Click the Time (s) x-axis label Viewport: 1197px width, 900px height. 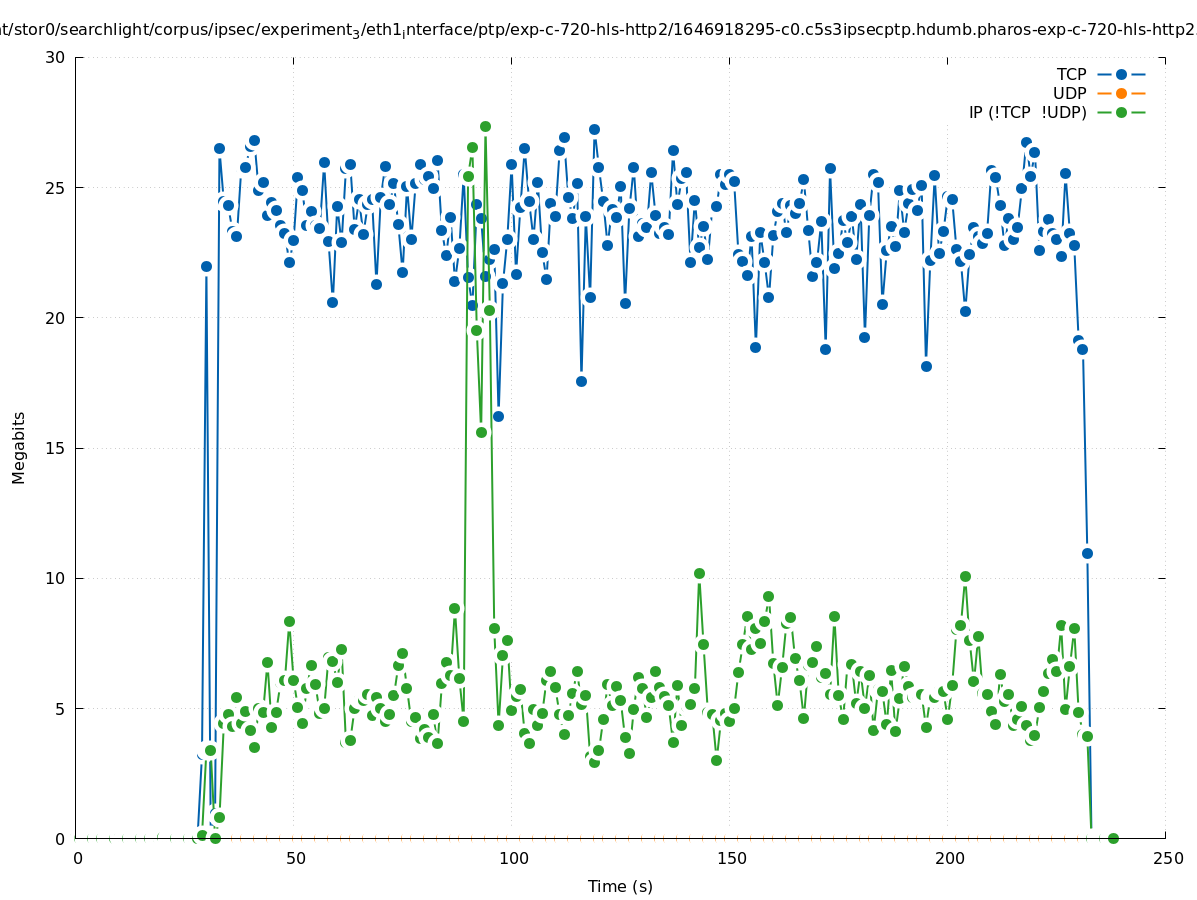pos(620,886)
